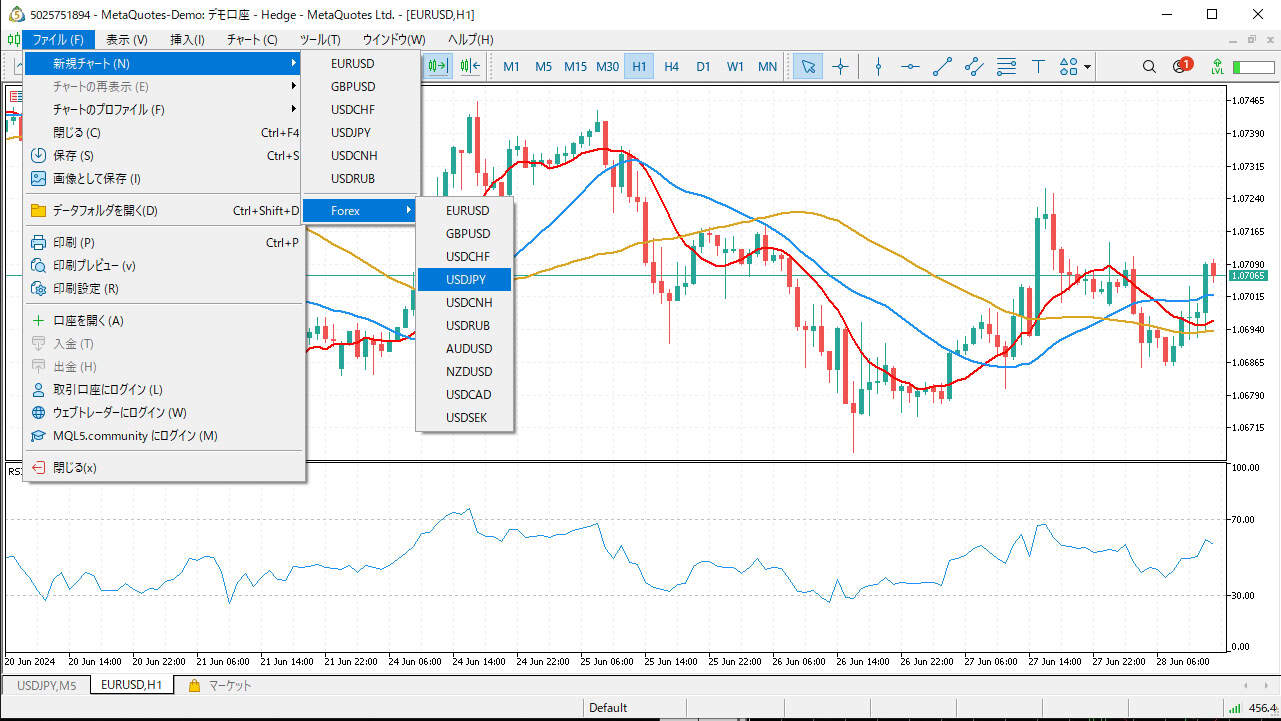
Task: Choose MQL5.community にログイン menu item
Action: [163, 435]
